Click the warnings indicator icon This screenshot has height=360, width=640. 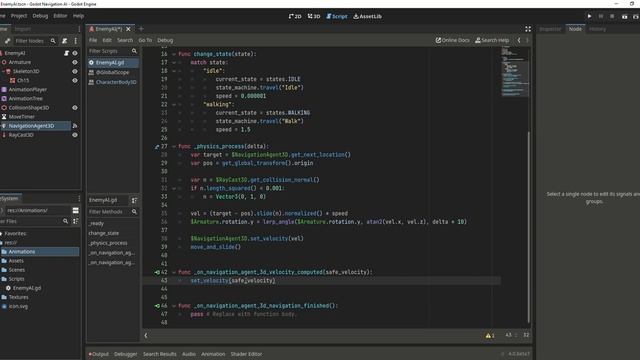click(490, 336)
